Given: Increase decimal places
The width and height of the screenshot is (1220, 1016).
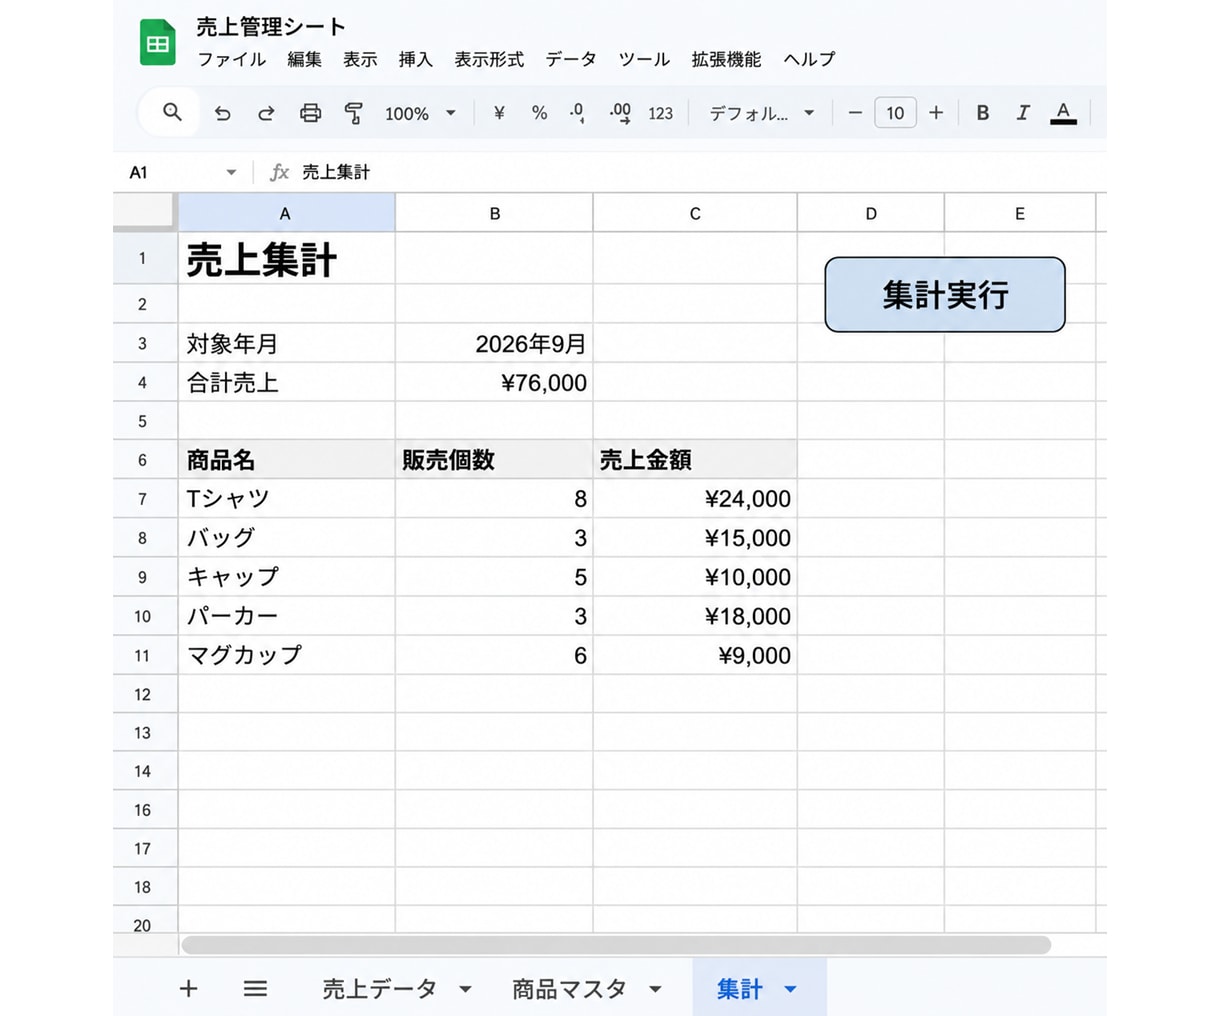Looking at the screenshot, I should click(x=620, y=113).
